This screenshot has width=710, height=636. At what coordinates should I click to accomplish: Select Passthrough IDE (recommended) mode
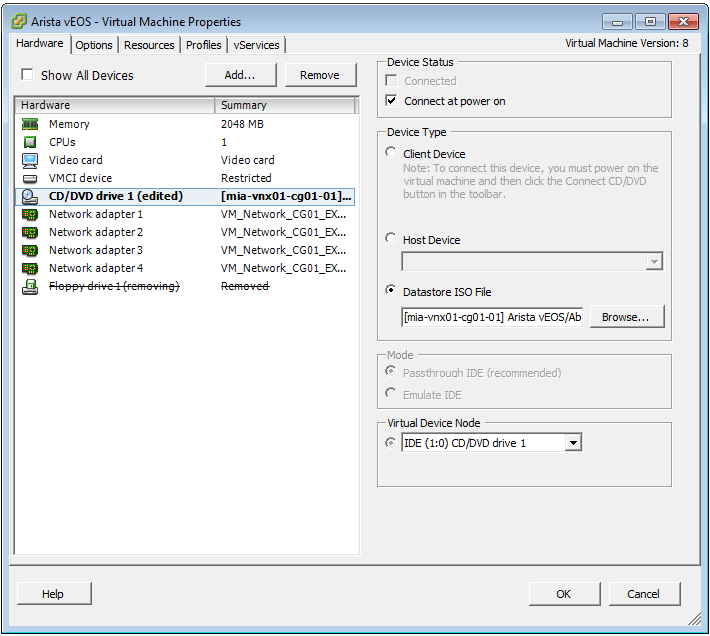click(391, 371)
